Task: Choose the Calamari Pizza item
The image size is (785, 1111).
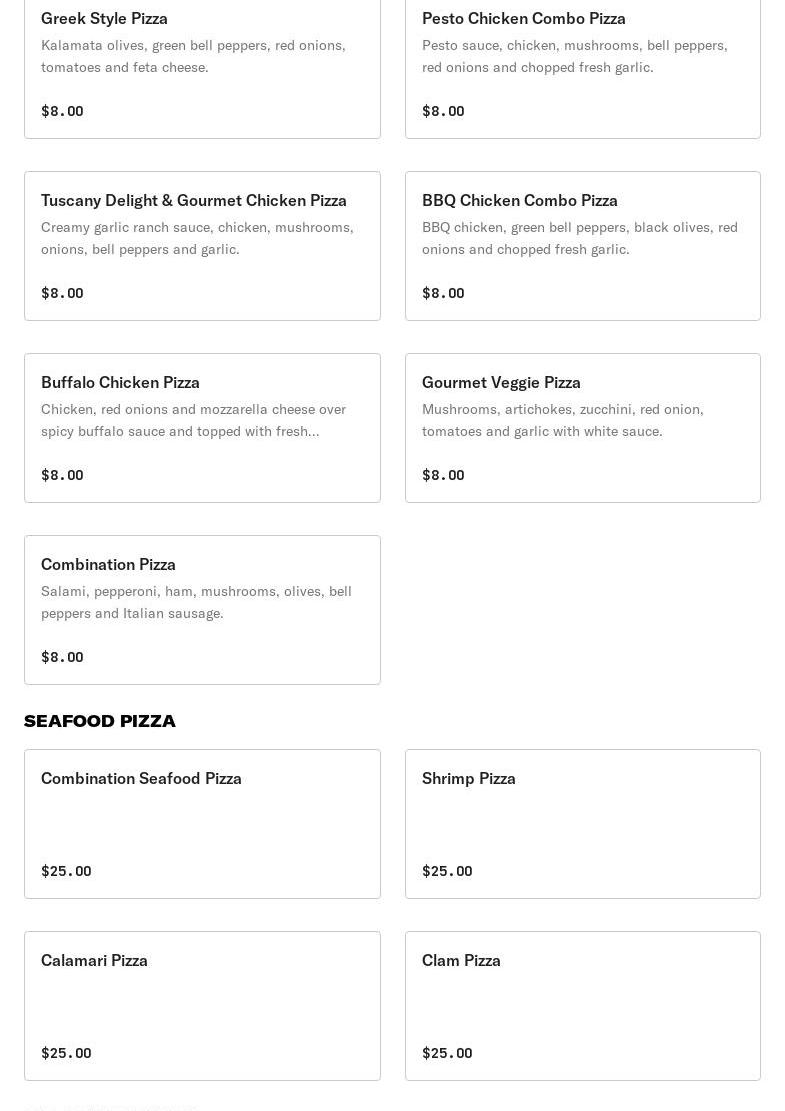Action: tap(202, 1006)
